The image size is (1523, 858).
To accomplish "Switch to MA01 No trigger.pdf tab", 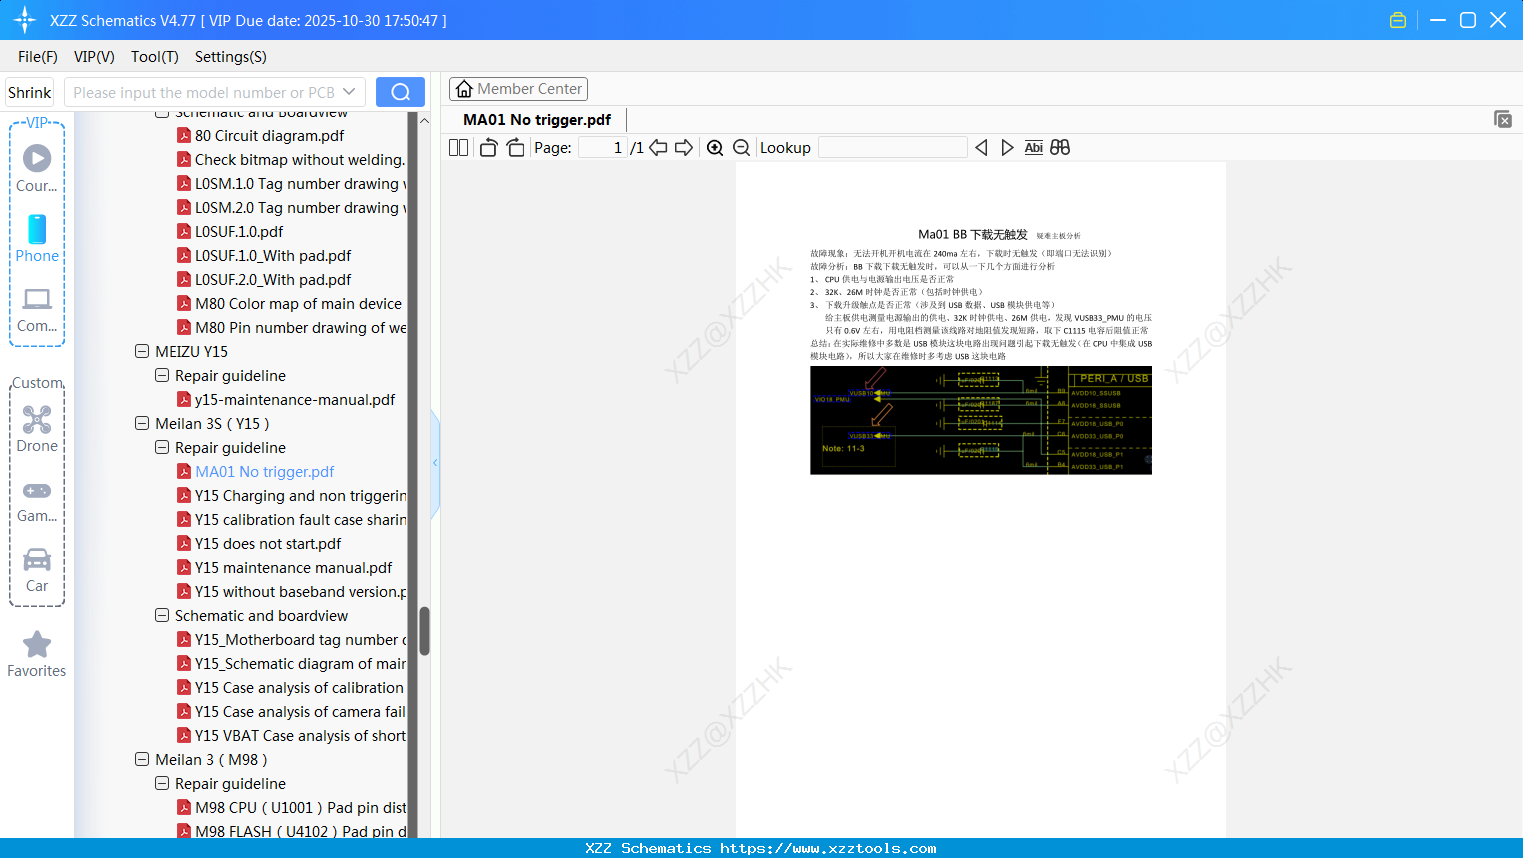I will 537,119.
